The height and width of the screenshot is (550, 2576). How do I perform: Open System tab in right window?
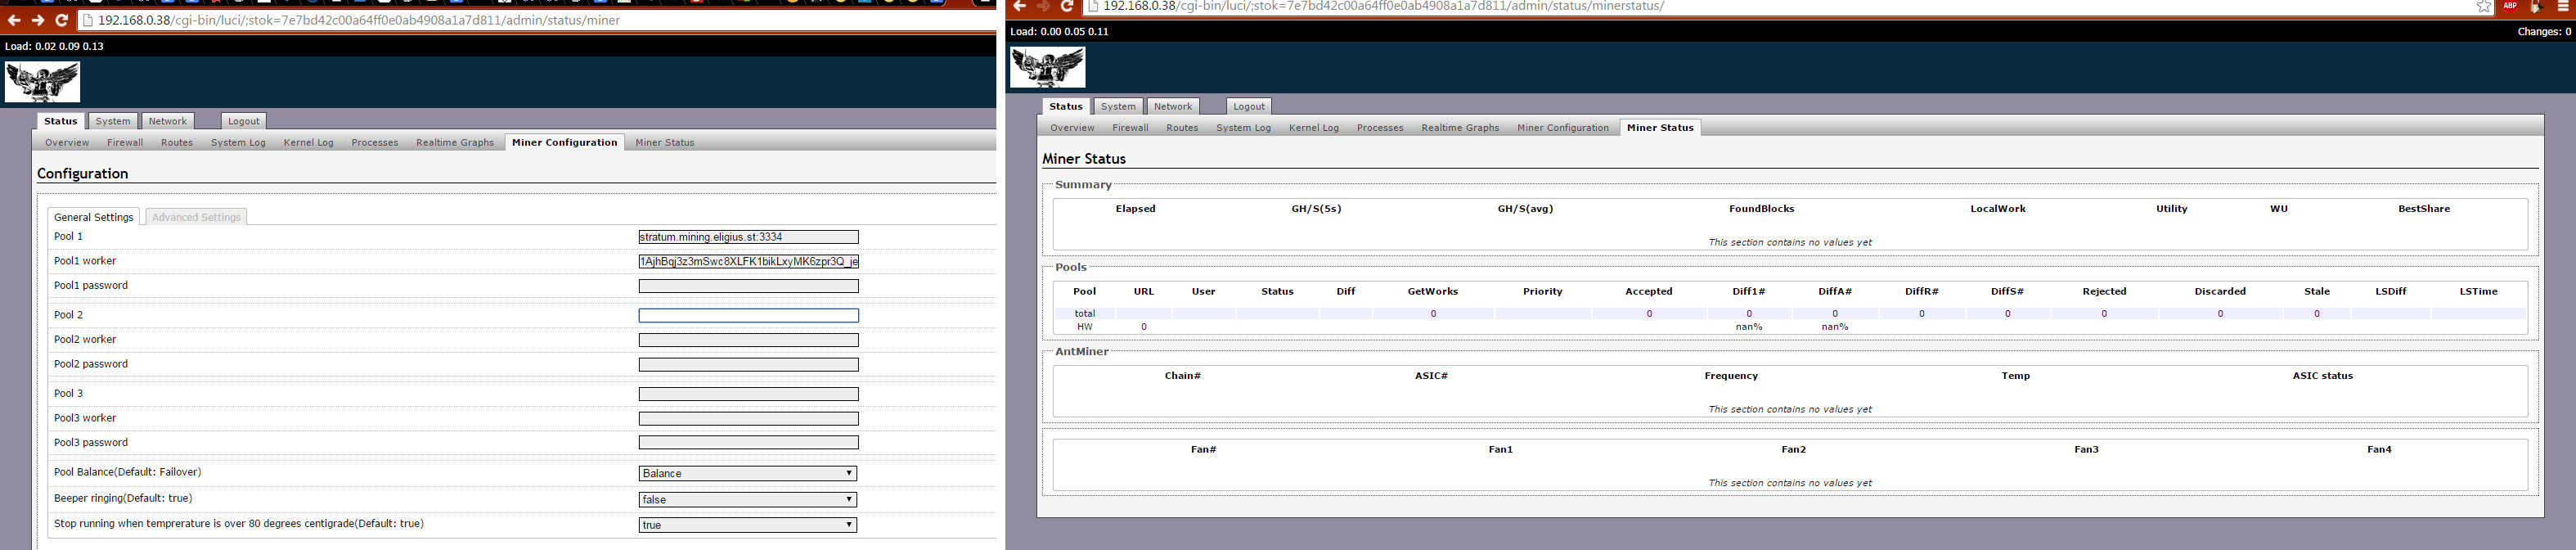pyautogui.click(x=1118, y=106)
